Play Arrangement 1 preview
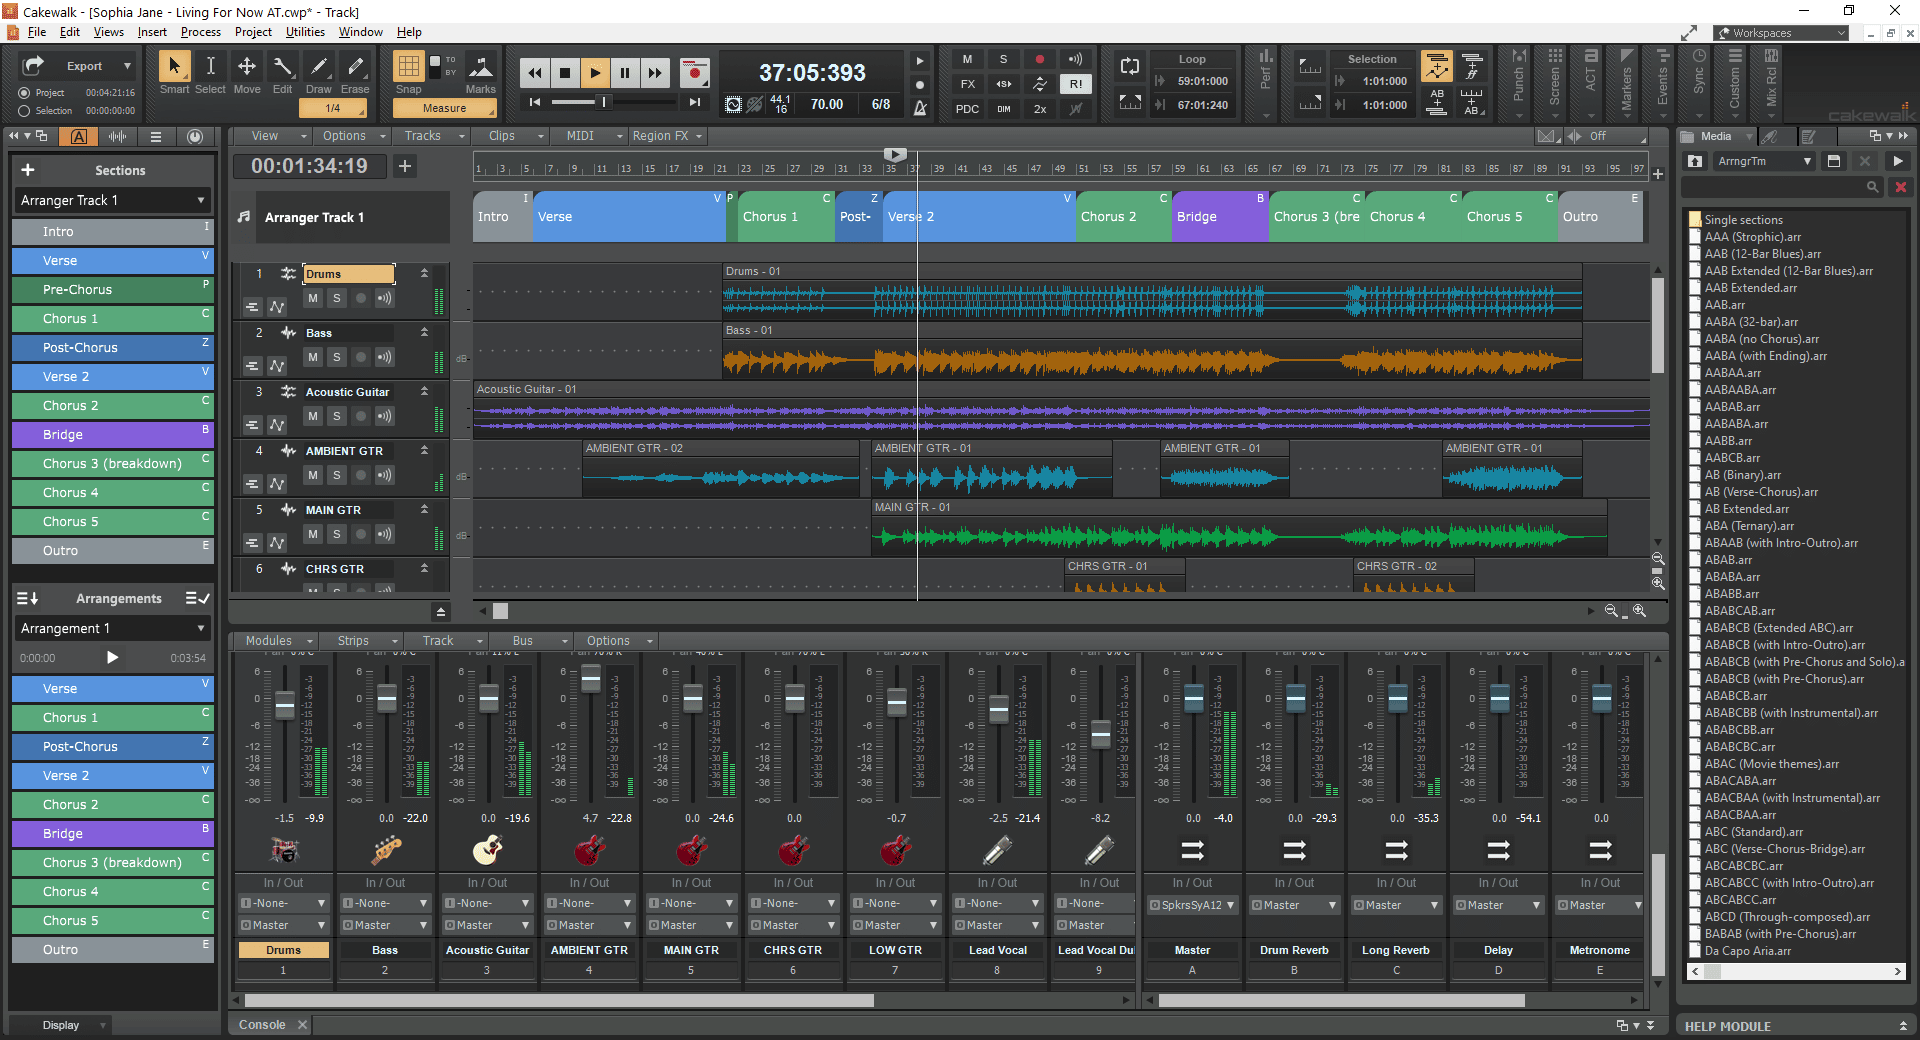Screen dimensions: 1920x1040 (x=112, y=657)
